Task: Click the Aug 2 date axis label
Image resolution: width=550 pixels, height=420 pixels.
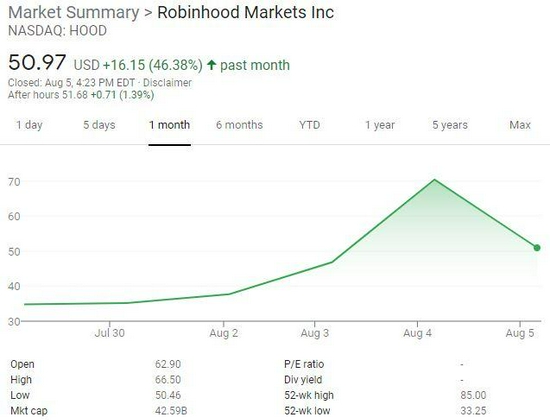Action: click(223, 333)
